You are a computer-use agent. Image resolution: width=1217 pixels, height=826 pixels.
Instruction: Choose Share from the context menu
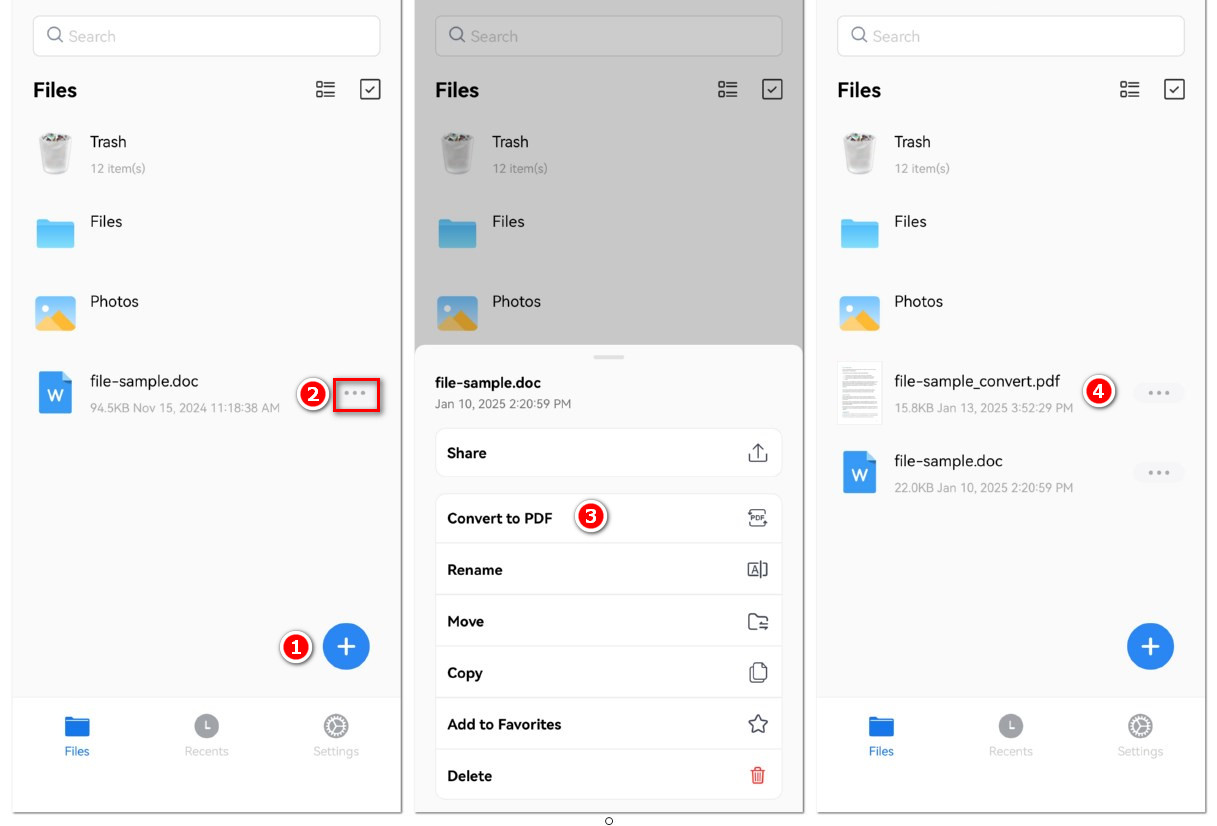466,452
